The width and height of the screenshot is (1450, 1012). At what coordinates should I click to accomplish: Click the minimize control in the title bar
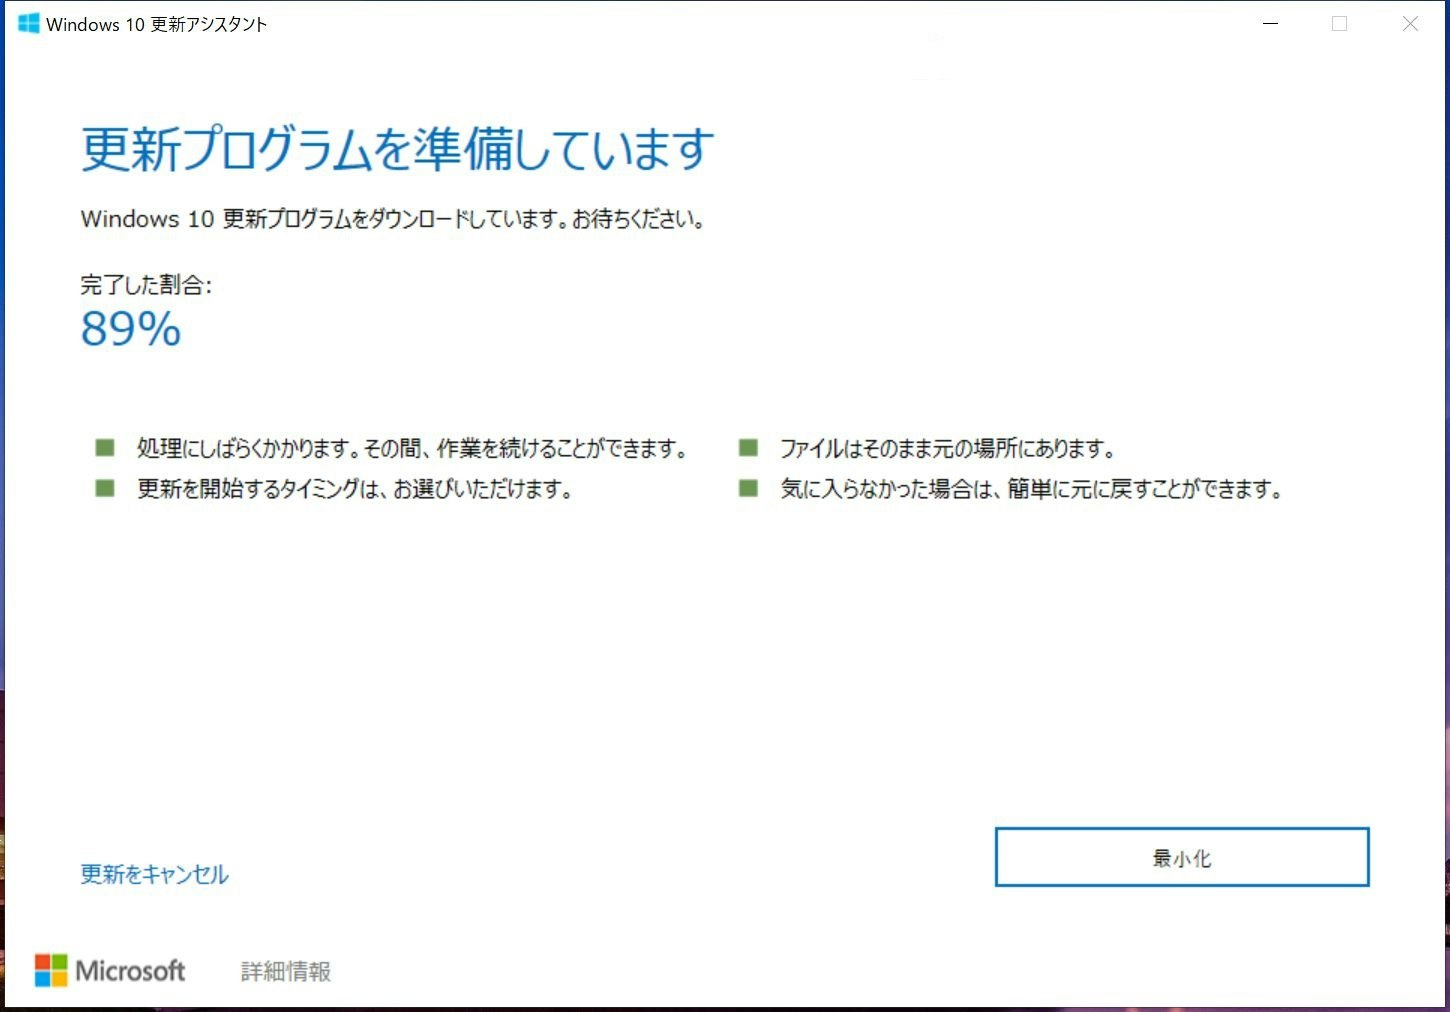1270,23
